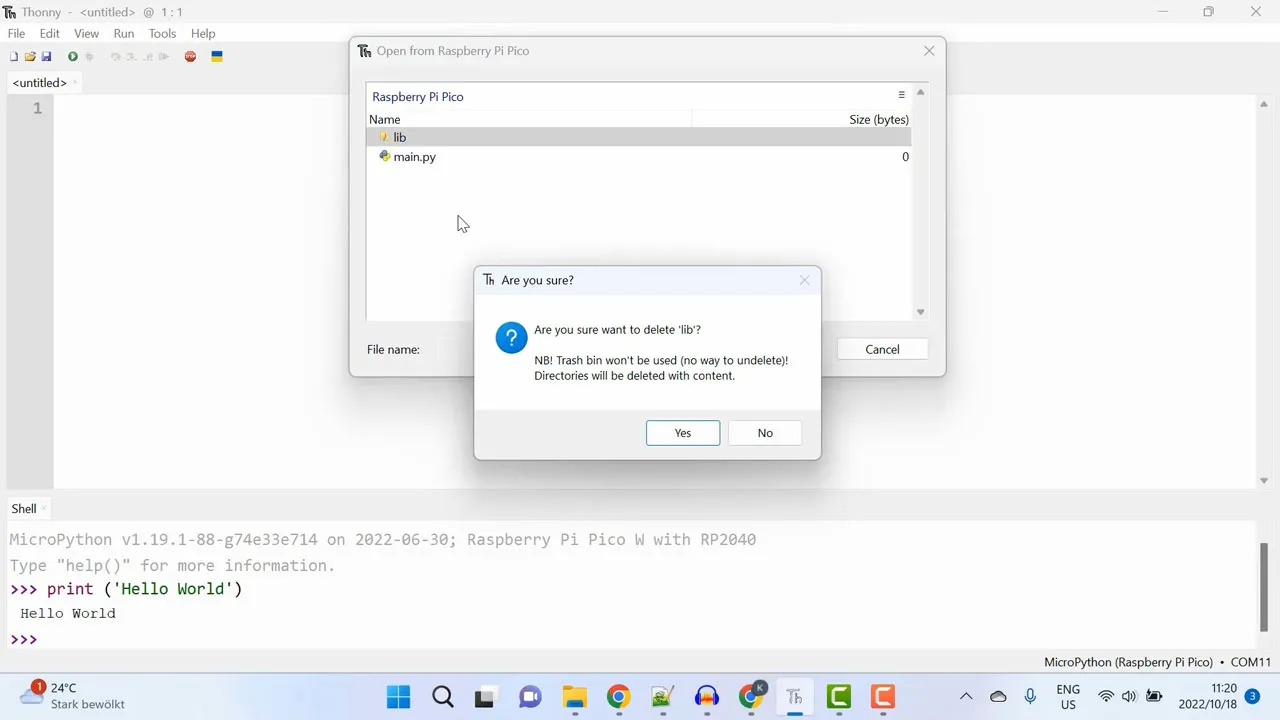The height and width of the screenshot is (720, 1280).
Task: Click the Audacity headphones taskbar icon
Action: [x=706, y=696]
